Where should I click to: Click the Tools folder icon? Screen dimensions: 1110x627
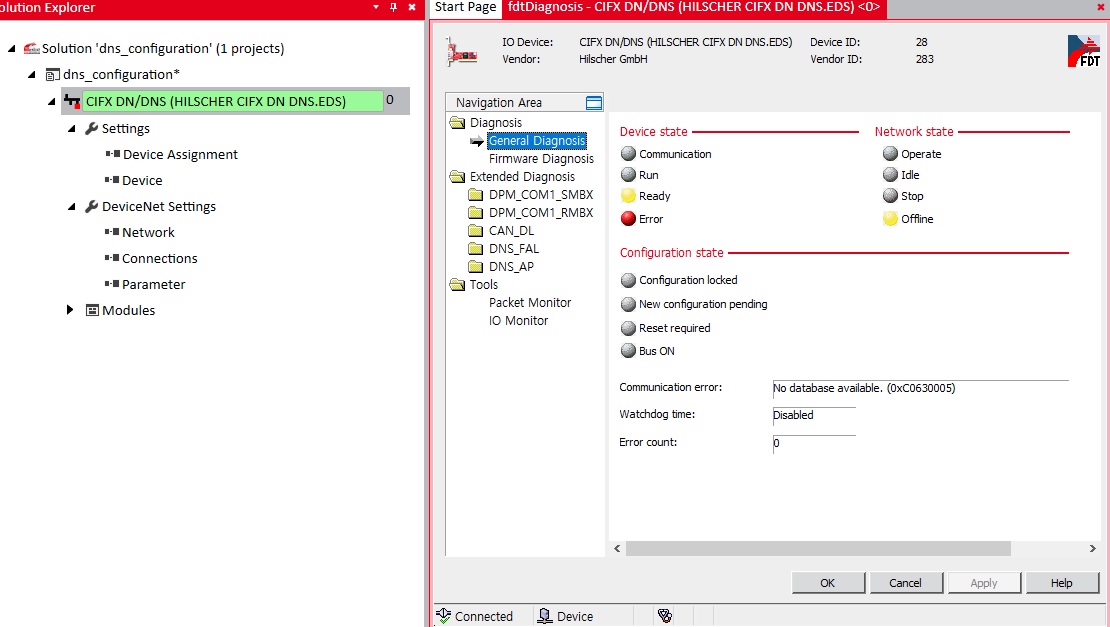(457, 284)
